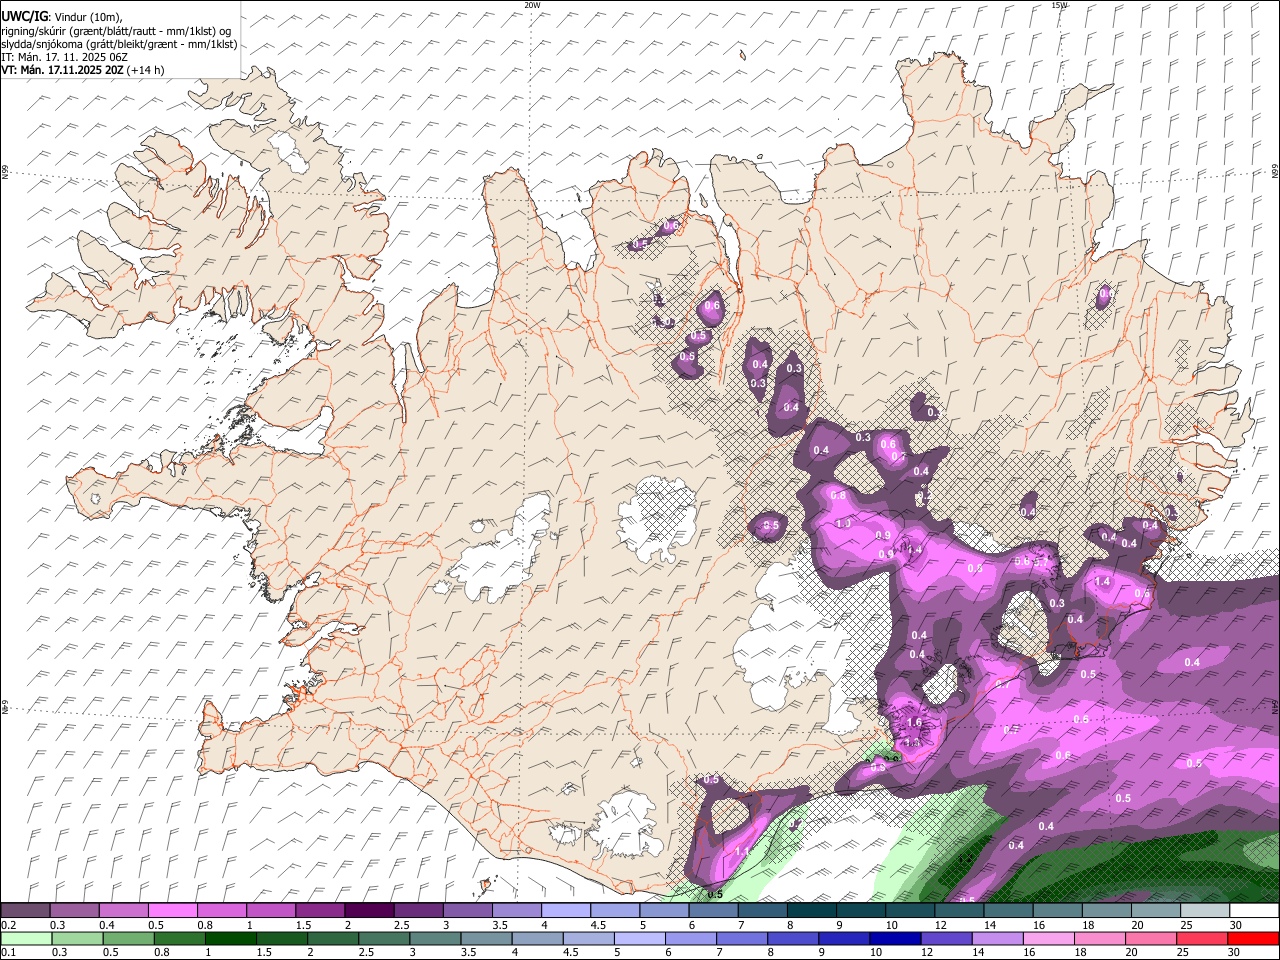The height and width of the screenshot is (960, 1280).
Task: Choose the 8 royal blue swatch in lower legend row
Action: [795, 938]
